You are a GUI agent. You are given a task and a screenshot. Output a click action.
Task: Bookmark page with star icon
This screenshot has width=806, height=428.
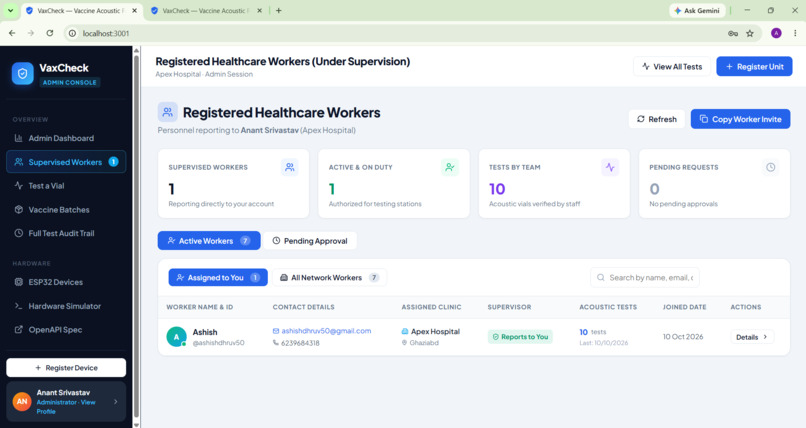click(750, 33)
